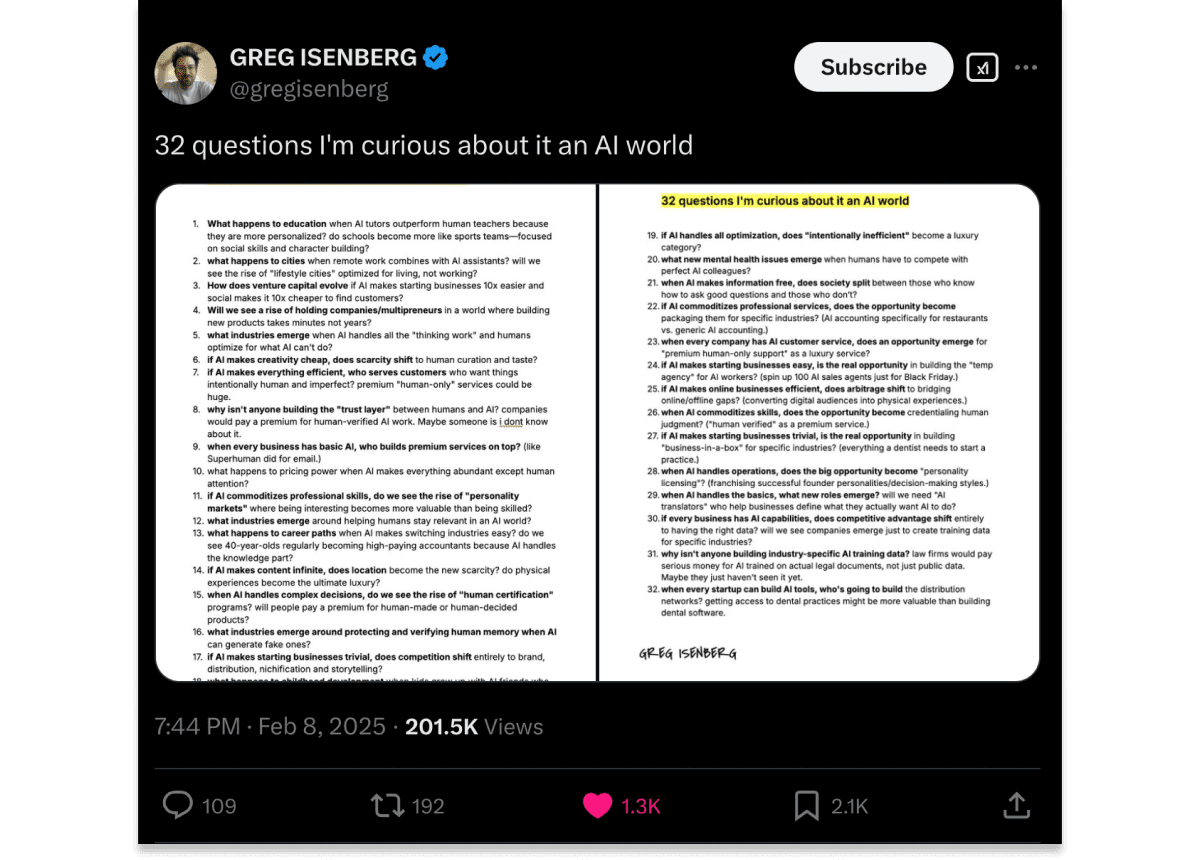Click the 7:44 PM Feb 8, 2025 timestamp

[x=270, y=727]
